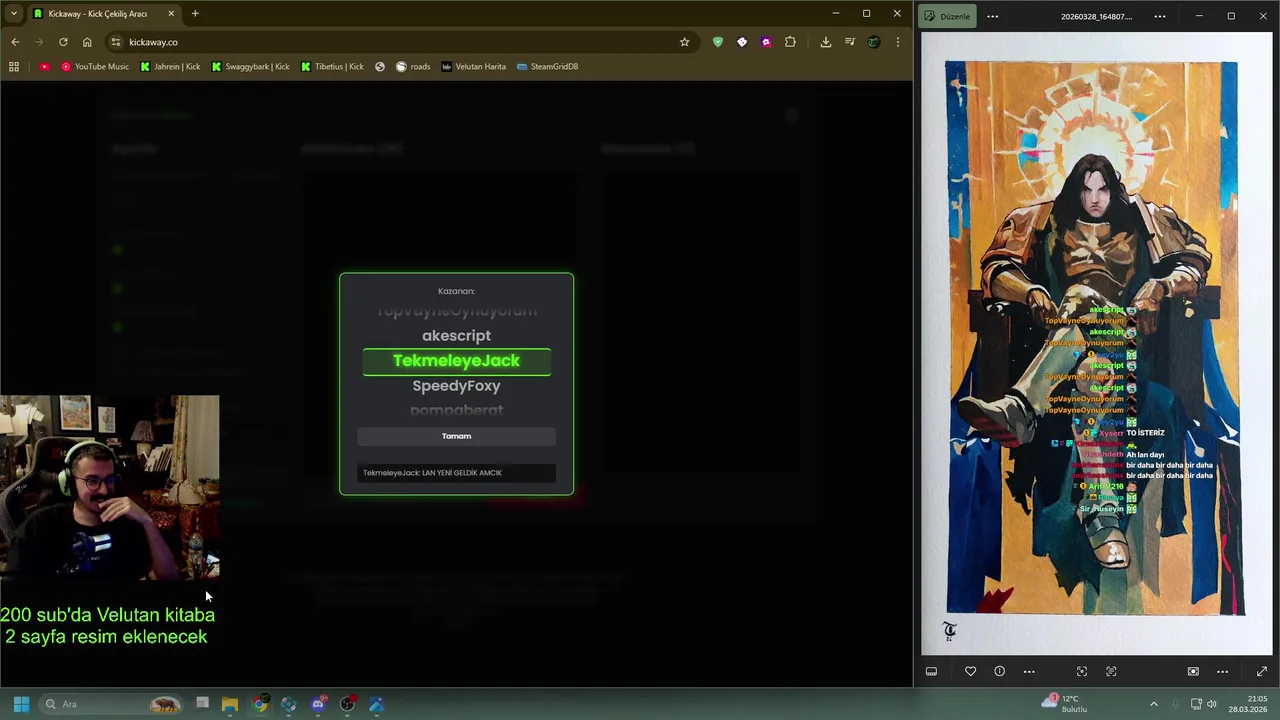The height and width of the screenshot is (720, 1280).
Task: Open the SteamGridDB bookmark
Action: [x=547, y=67]
